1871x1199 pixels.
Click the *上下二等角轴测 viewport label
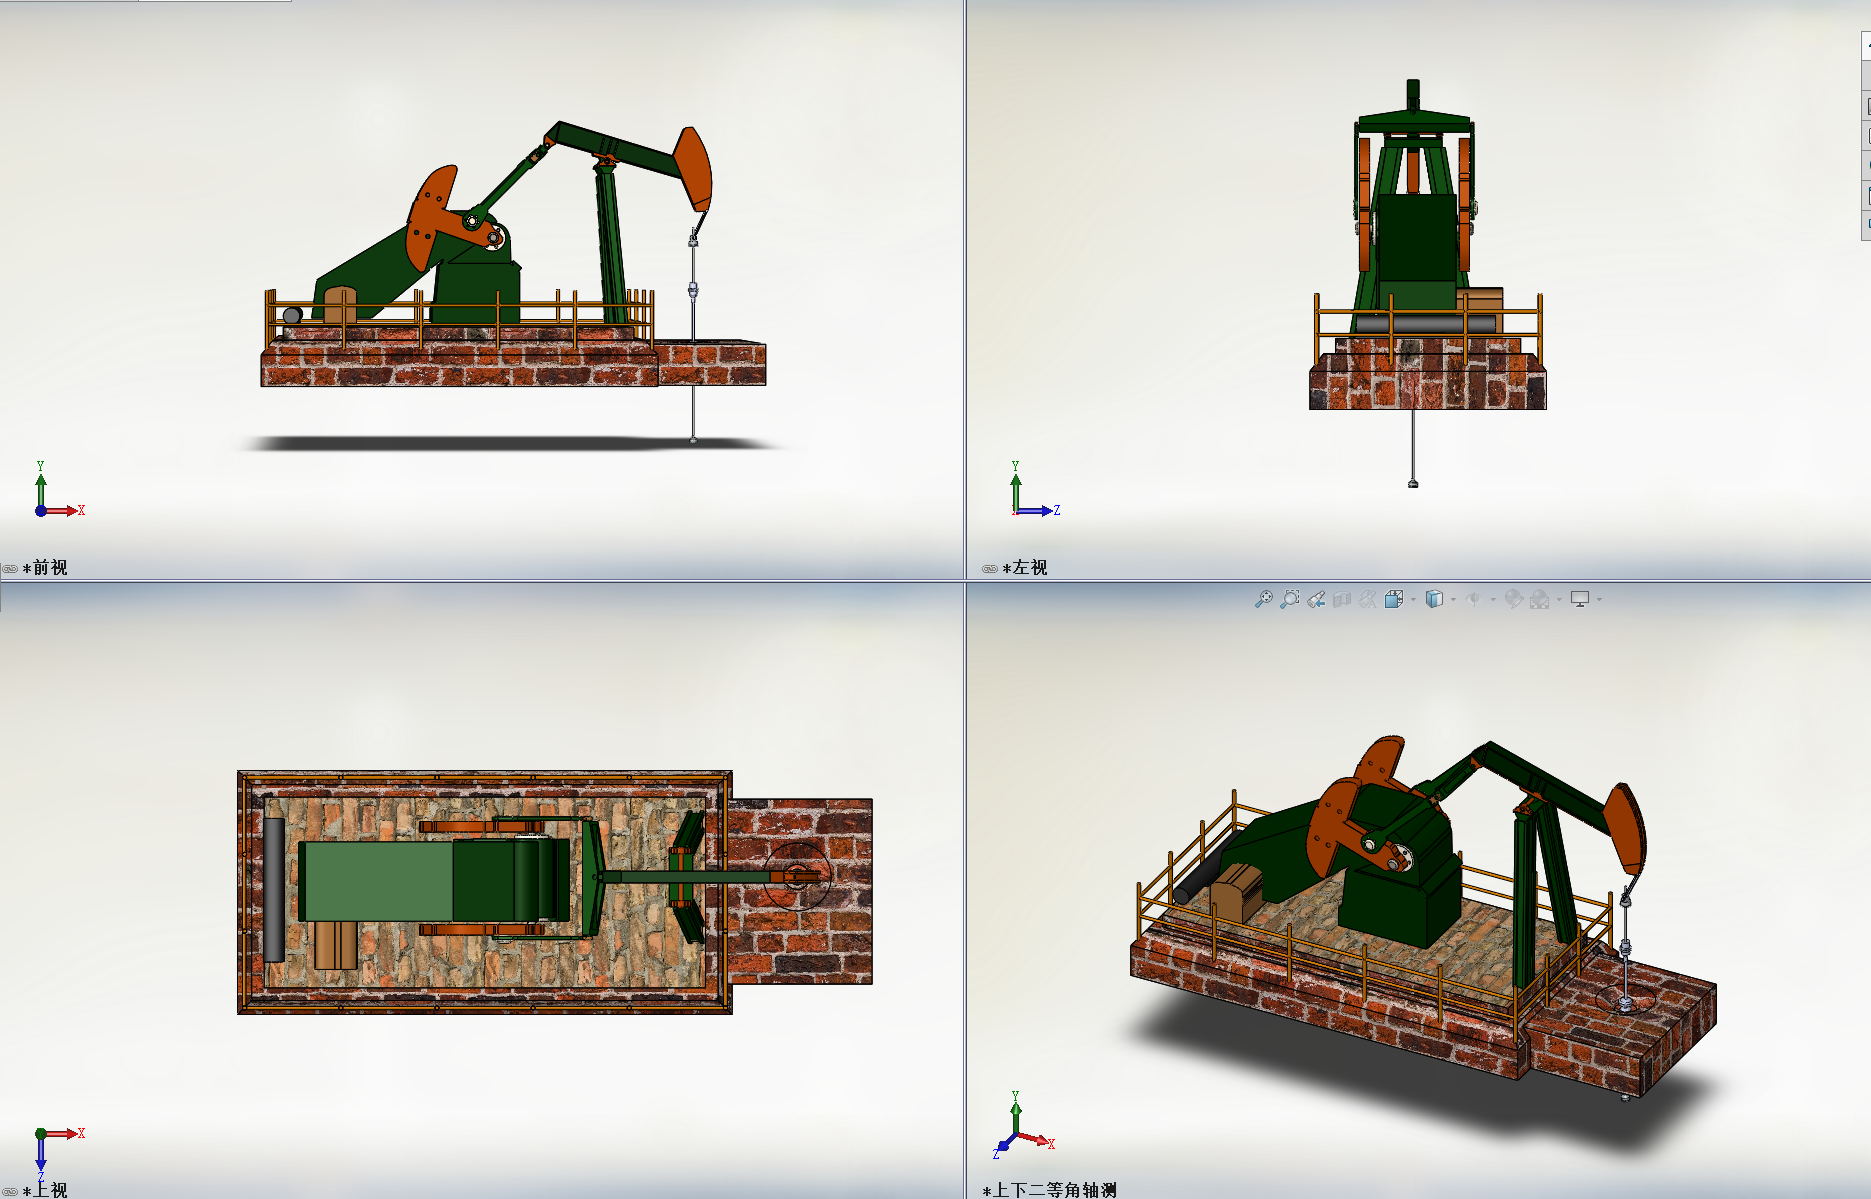[1050, 1190]
